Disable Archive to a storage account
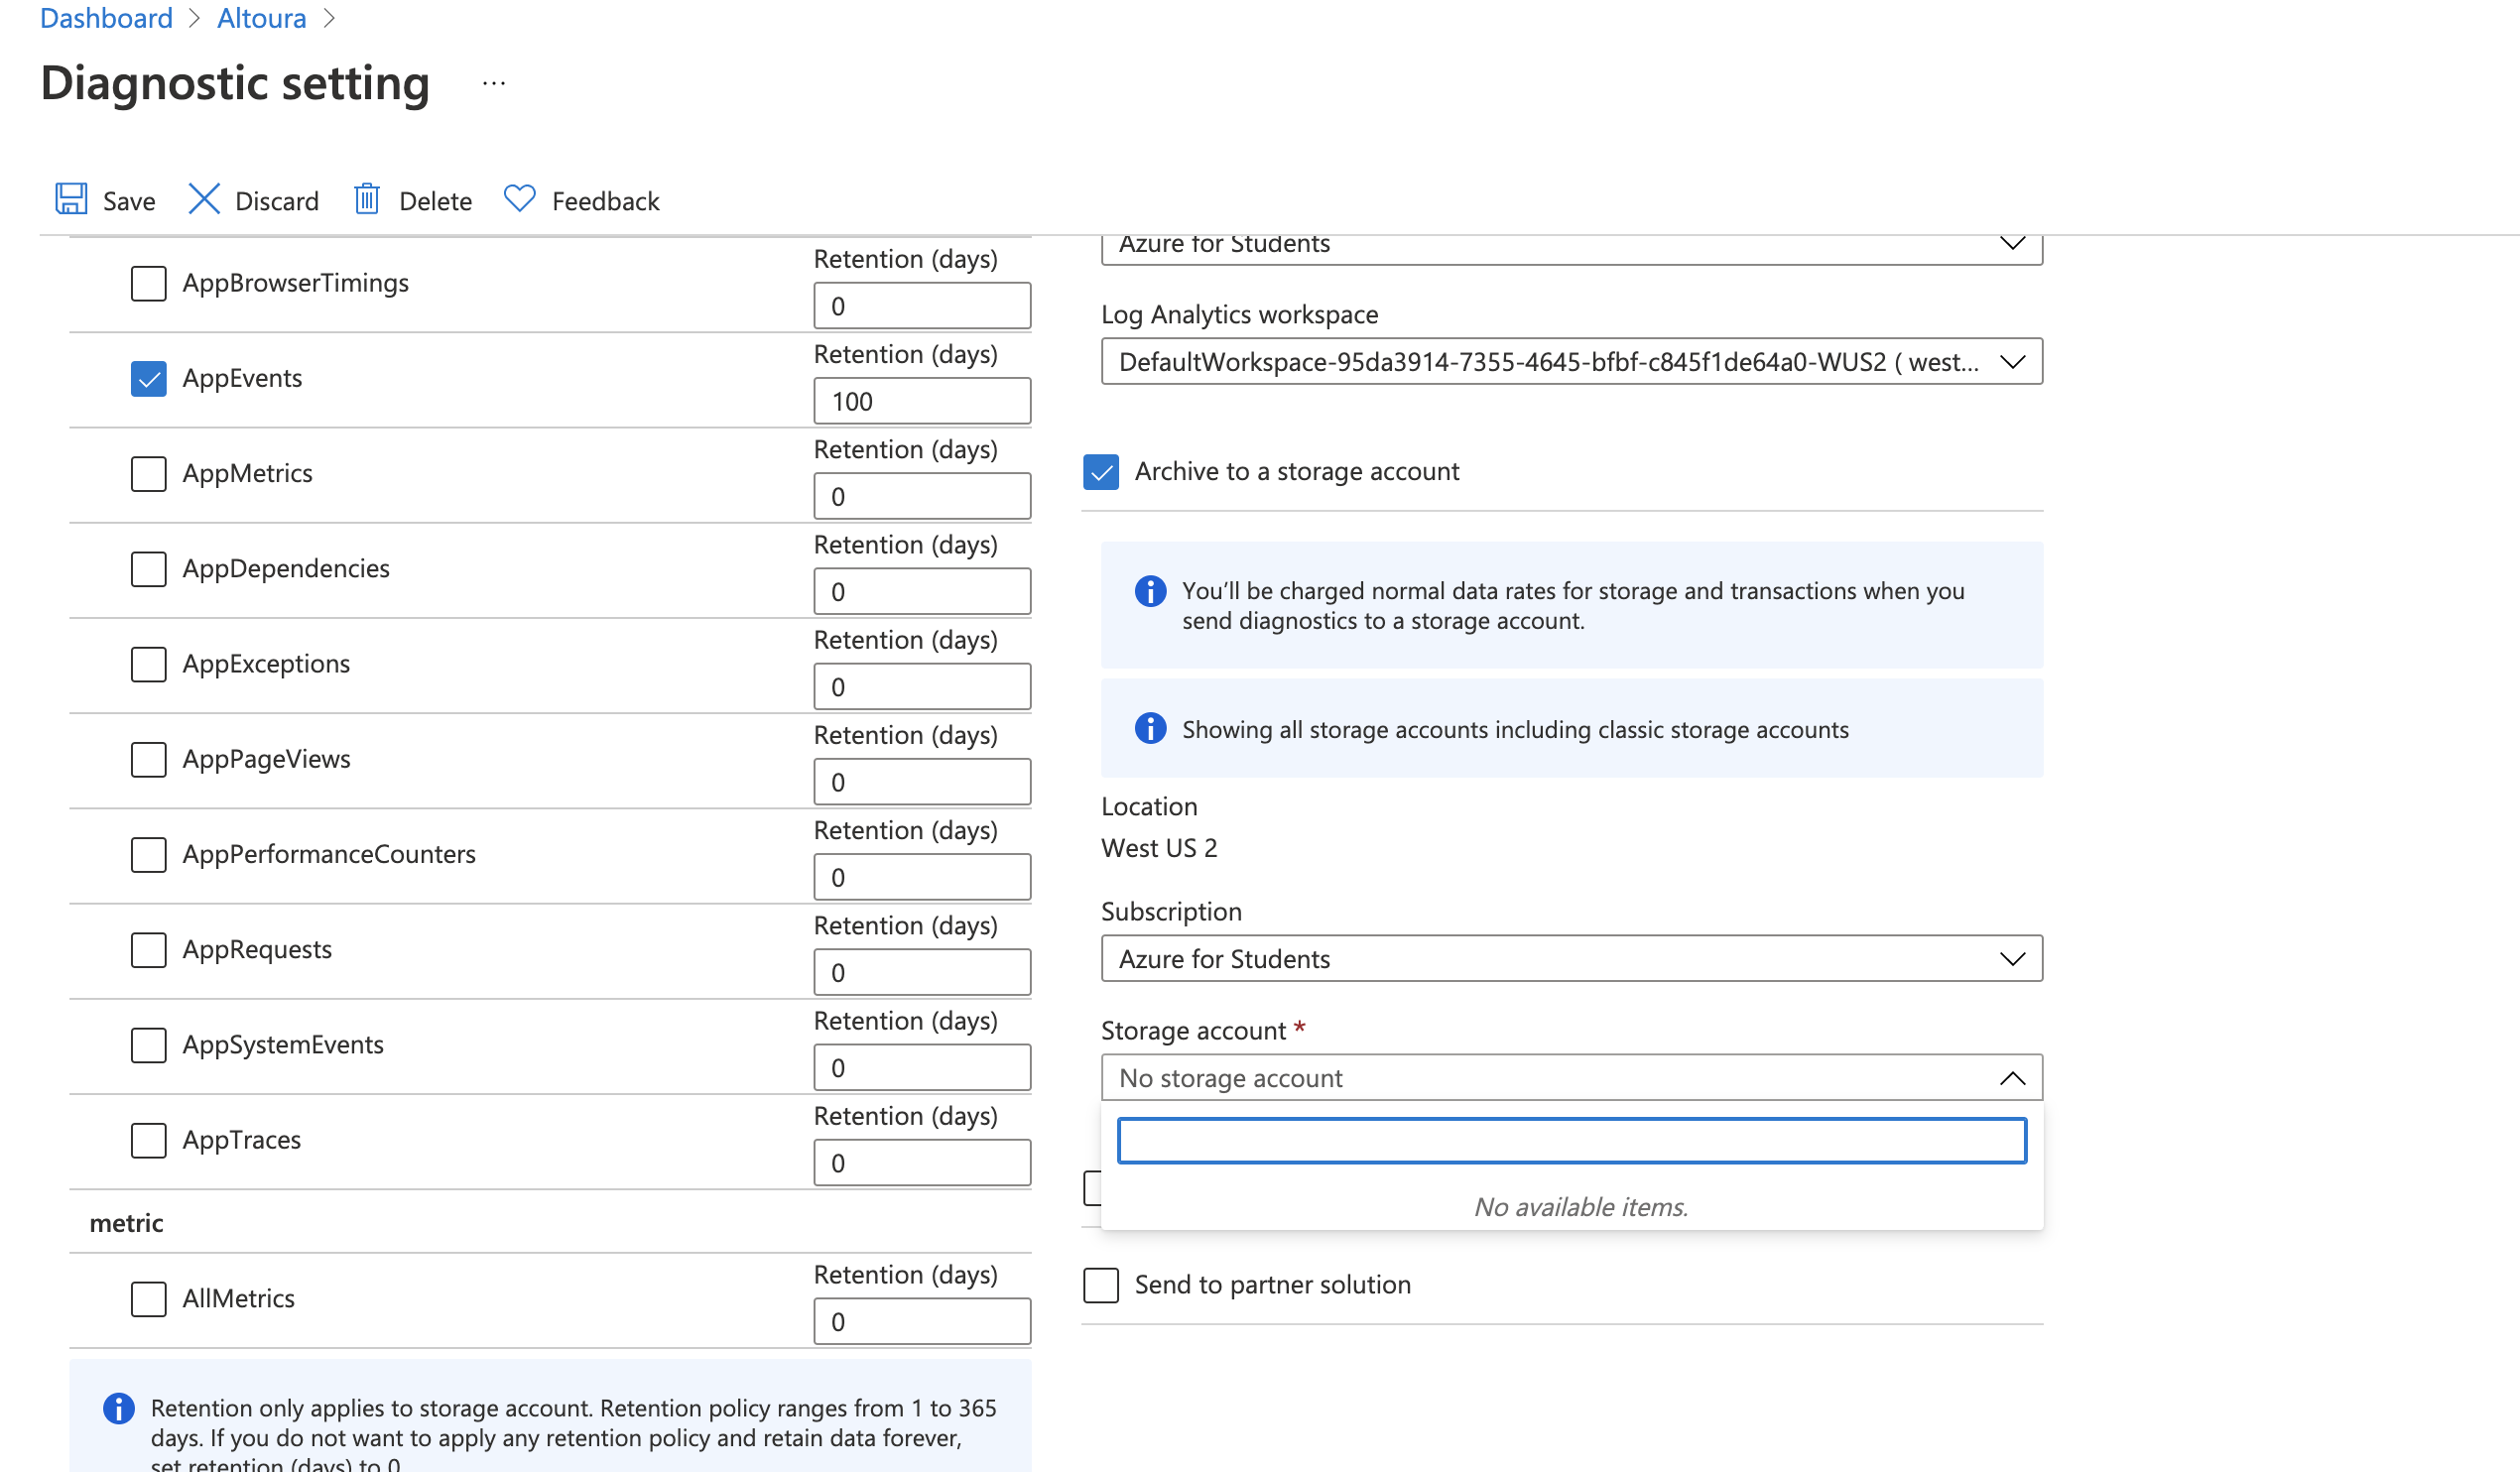Screen dimensions: 2520x1472 1101,472
